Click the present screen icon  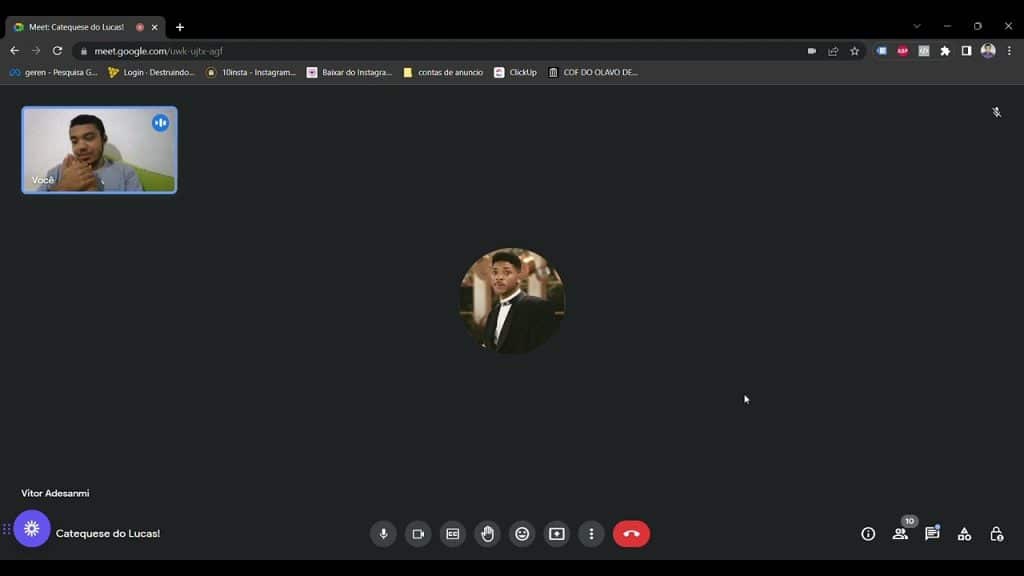coord(557,534)
